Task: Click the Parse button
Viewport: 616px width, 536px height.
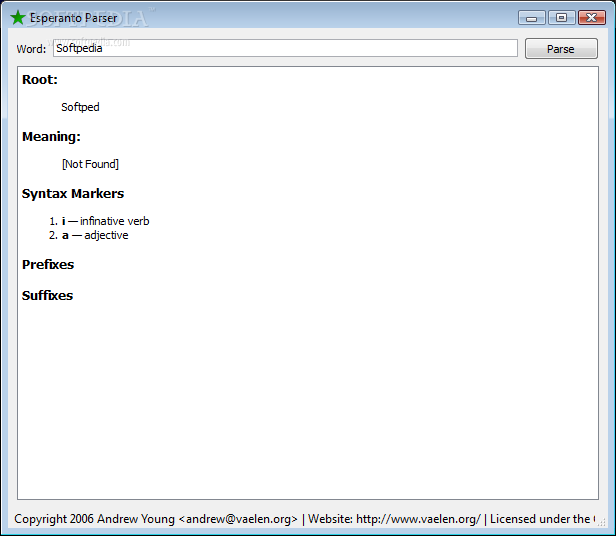Action: click(x=561, y=49)
